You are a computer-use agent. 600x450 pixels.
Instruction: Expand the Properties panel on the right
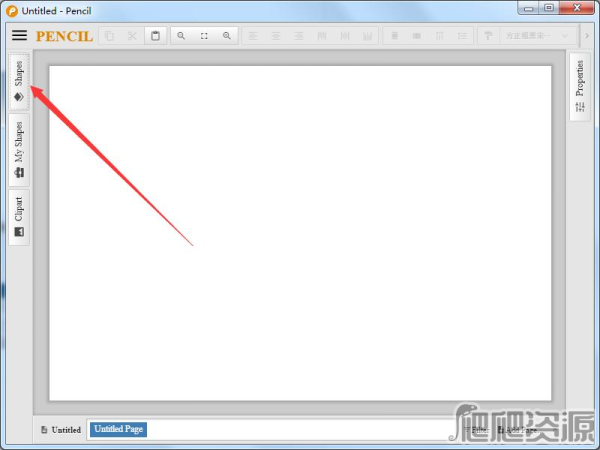pyautogui.click(x=580, y=87)
